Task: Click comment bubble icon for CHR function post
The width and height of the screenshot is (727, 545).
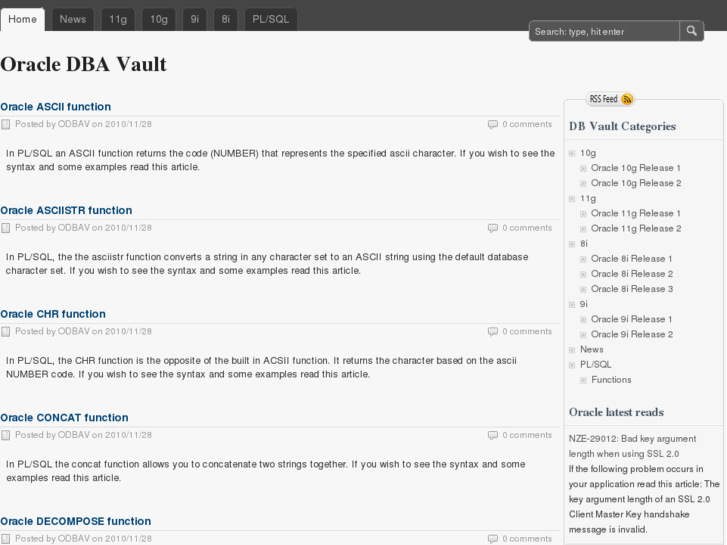Action: (x=492, y=331)
